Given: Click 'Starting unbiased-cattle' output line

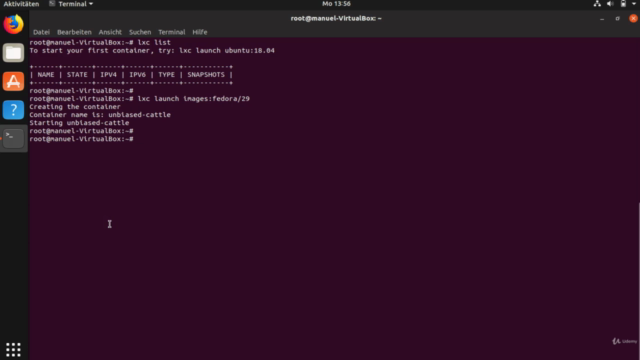Looking at the screenshot, I should (x=79, y=123).
